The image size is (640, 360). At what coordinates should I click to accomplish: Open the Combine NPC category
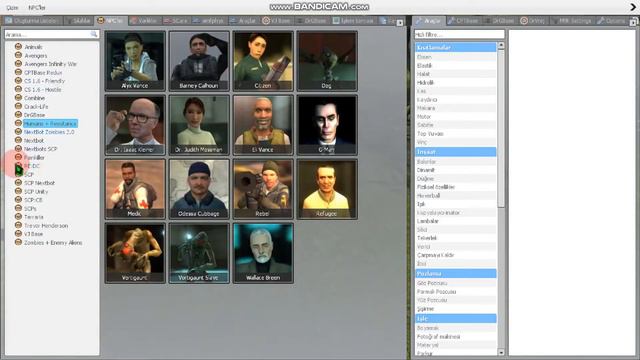tap(34, 98)
